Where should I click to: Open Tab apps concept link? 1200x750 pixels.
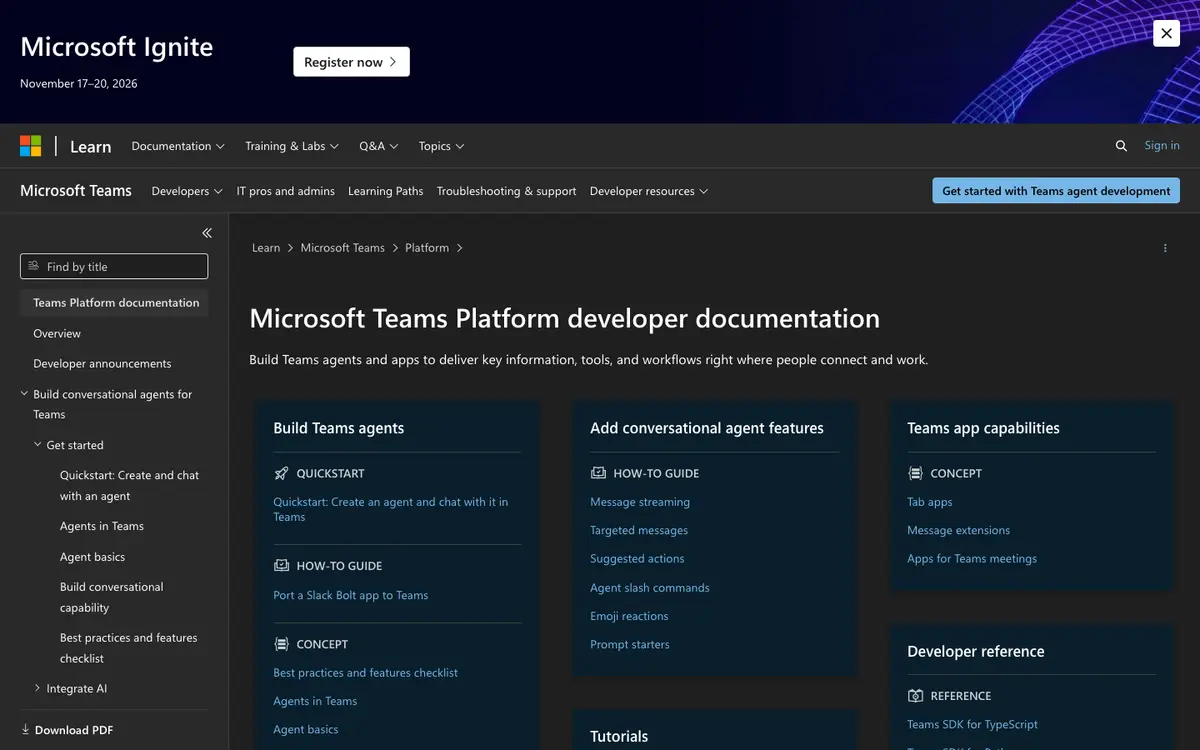coord(930,502)
